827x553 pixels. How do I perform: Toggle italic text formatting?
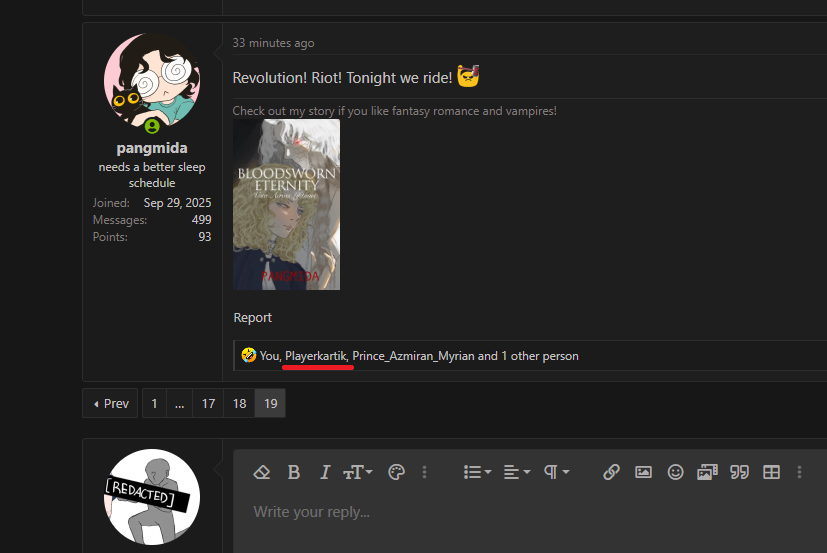click(324, 472)
